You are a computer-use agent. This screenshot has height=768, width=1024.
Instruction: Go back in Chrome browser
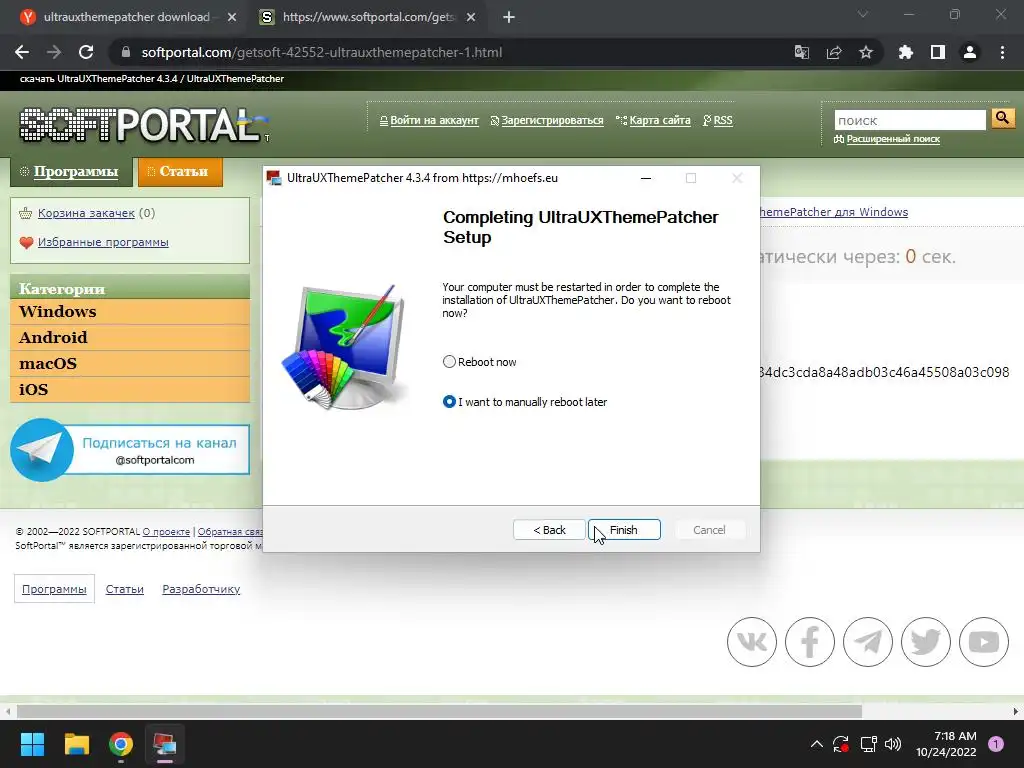pos(22,52)
